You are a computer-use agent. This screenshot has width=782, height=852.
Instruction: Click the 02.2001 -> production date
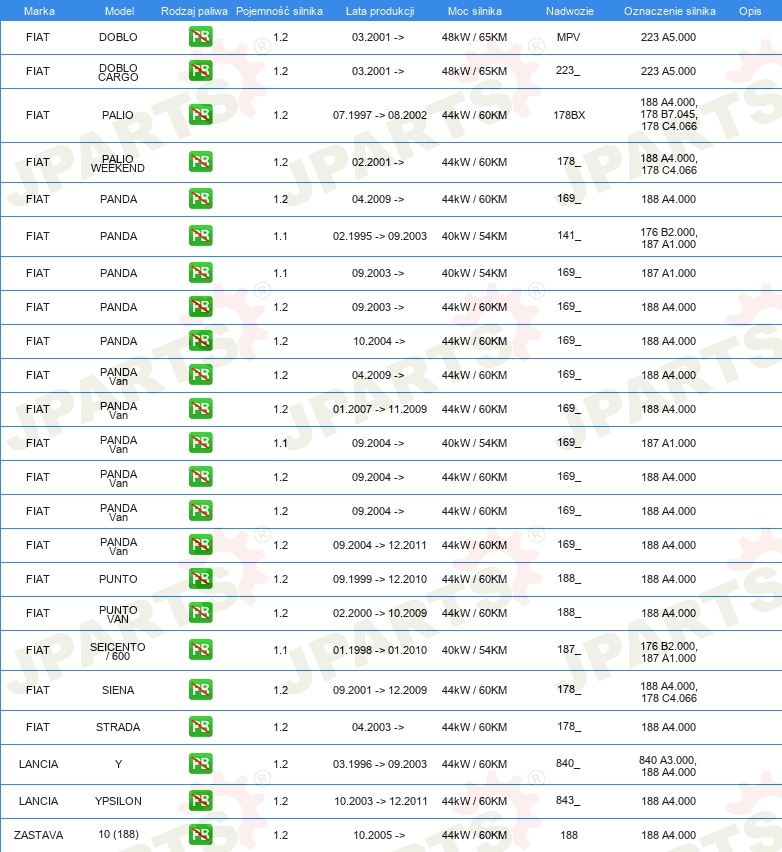[378, 162]
